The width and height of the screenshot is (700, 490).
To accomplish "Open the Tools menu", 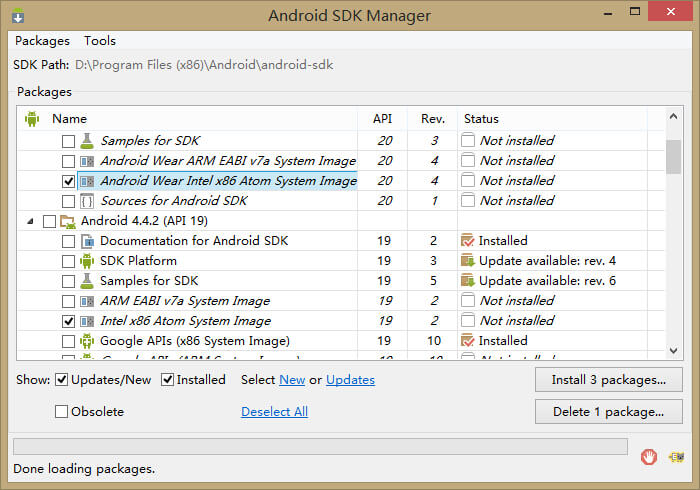I will pyautogui.click(x=100, y=41).
